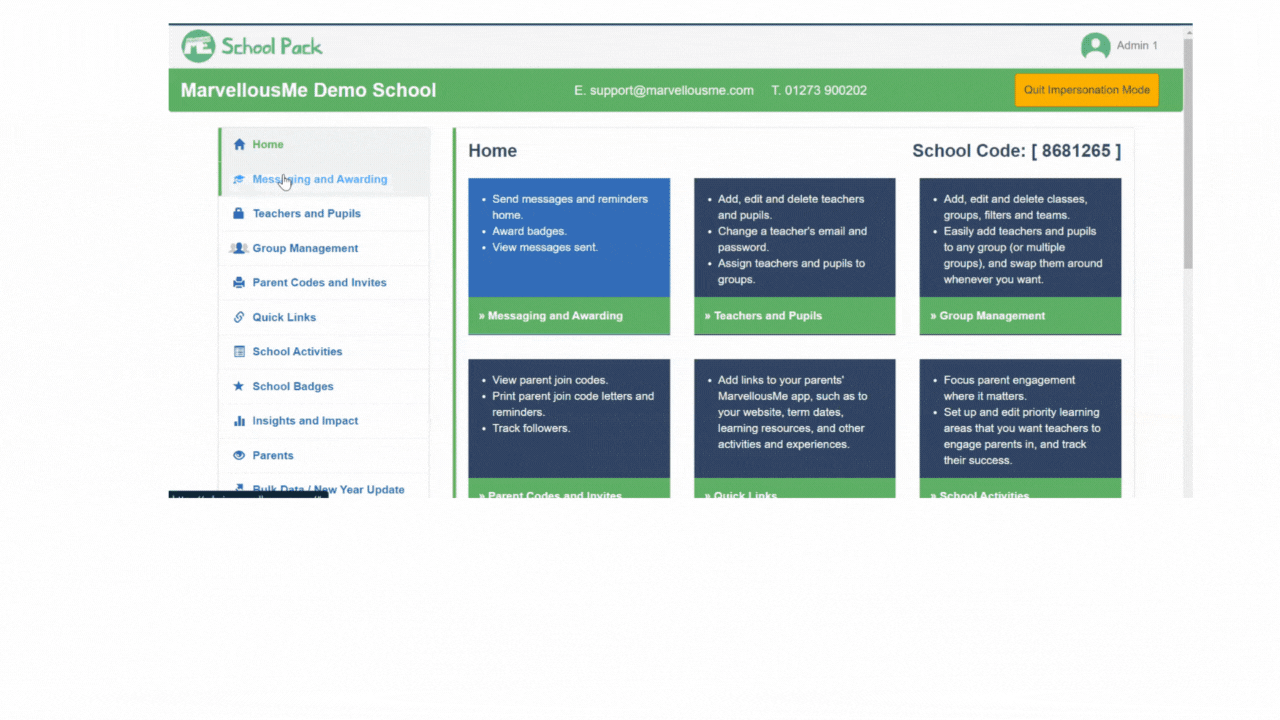Viewport: 1280px width, 720px height.
Task: Click the graduation cap Messaging icon
Action: pos(239,180)
